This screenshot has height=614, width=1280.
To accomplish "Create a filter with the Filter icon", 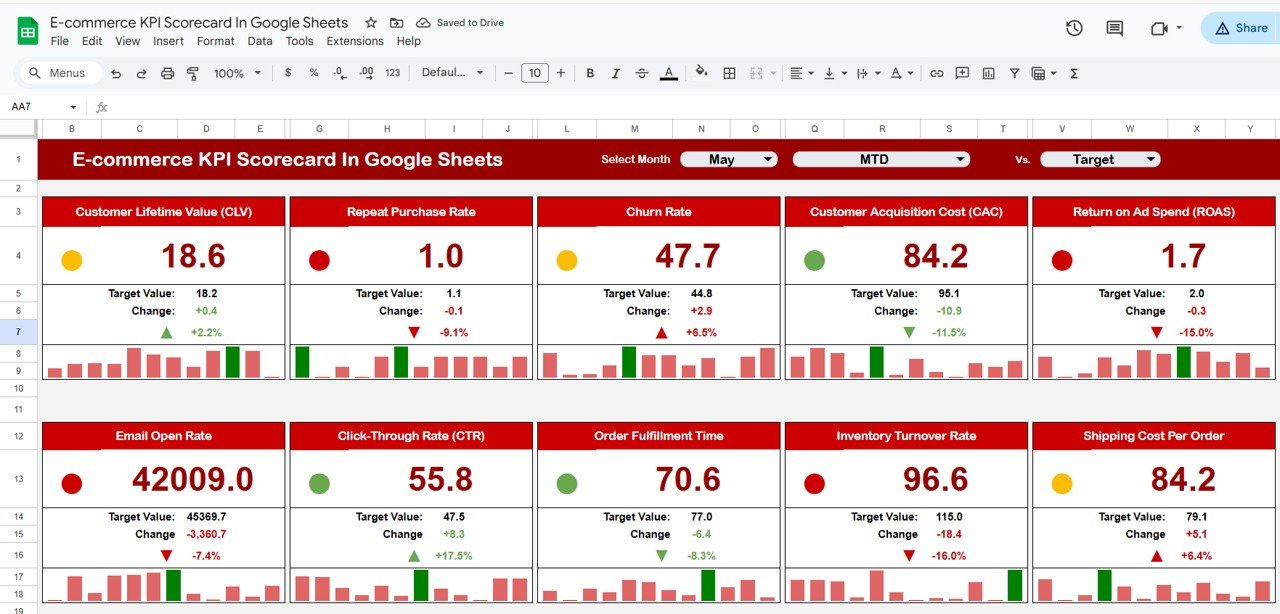I will point(1013,72).
